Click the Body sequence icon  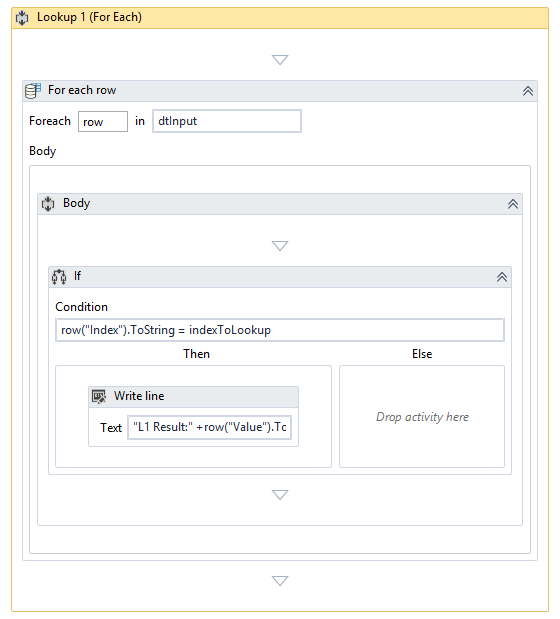48,204
